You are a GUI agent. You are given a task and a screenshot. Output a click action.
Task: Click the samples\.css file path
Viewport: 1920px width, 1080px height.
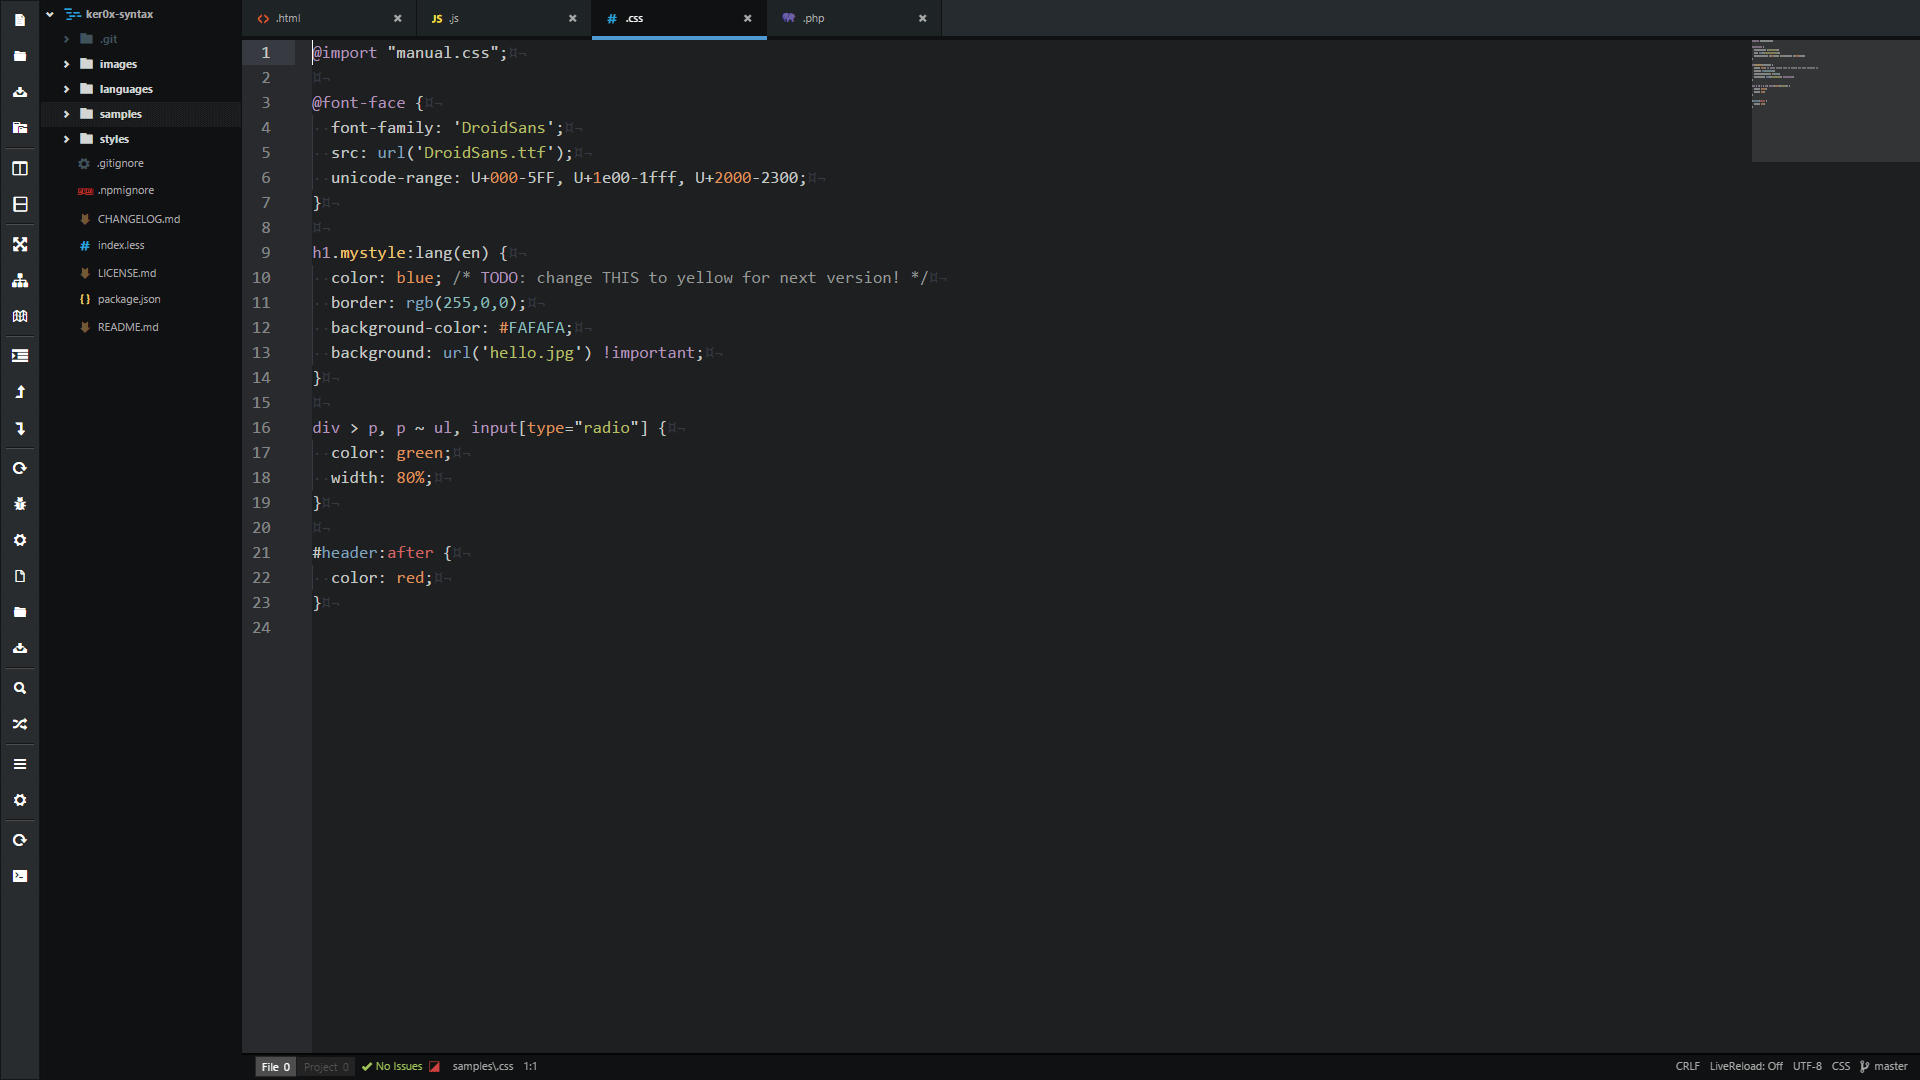pyautogui.click(x=483, y=1067)
